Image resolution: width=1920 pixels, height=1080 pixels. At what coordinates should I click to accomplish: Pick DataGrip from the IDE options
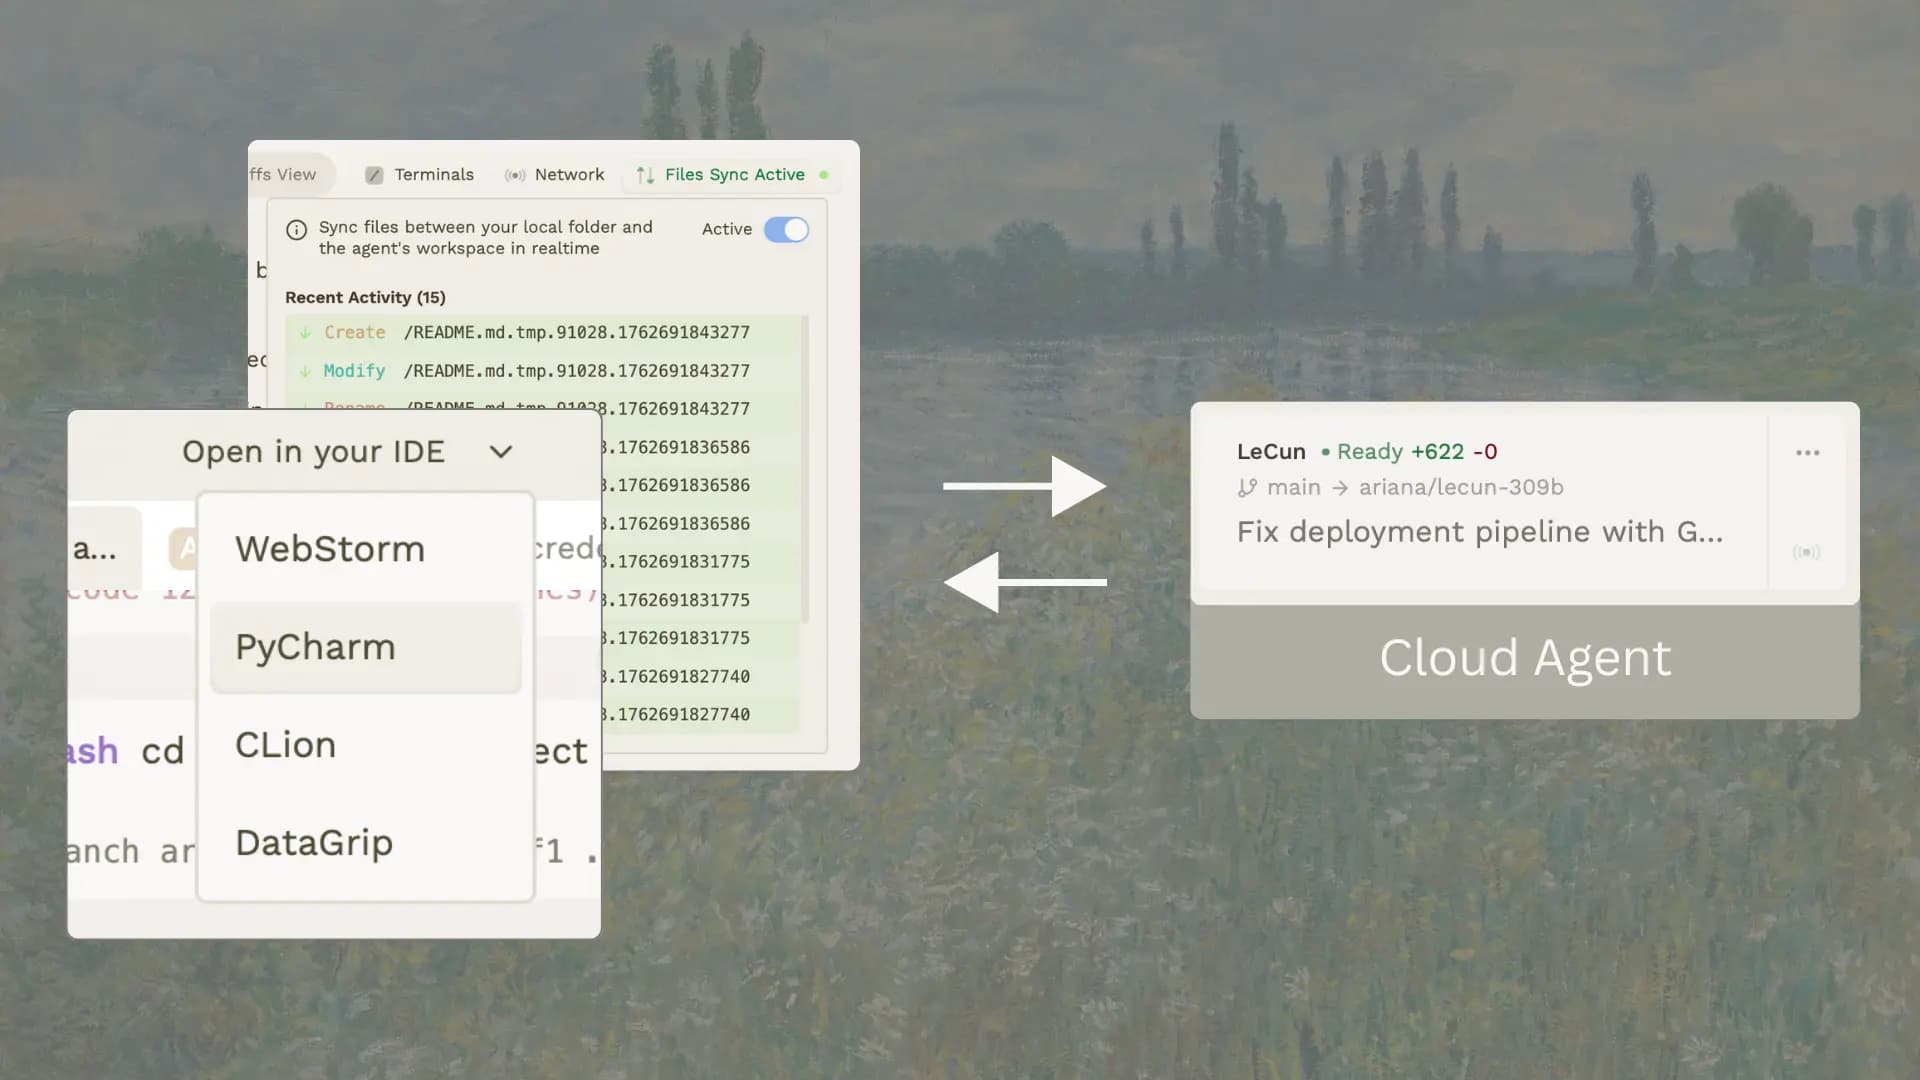tap(314, 843)
